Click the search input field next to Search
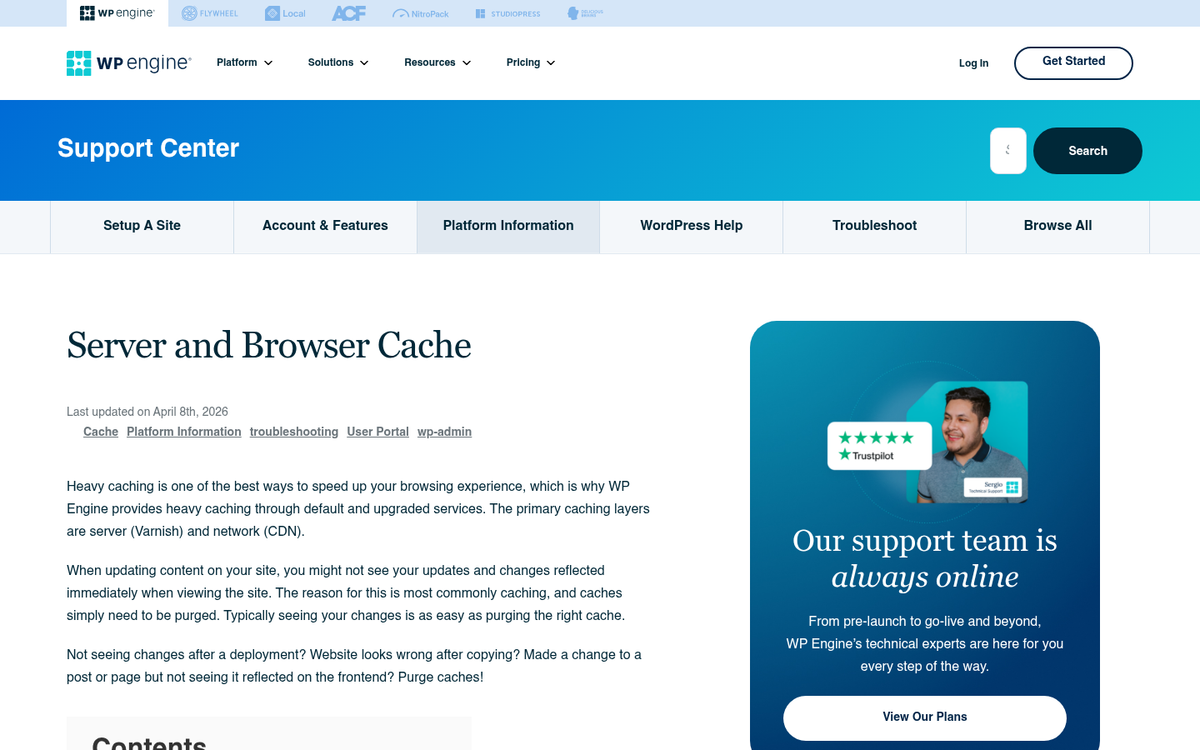This screenshot has height=750, width=1200. click(1008, 150)
